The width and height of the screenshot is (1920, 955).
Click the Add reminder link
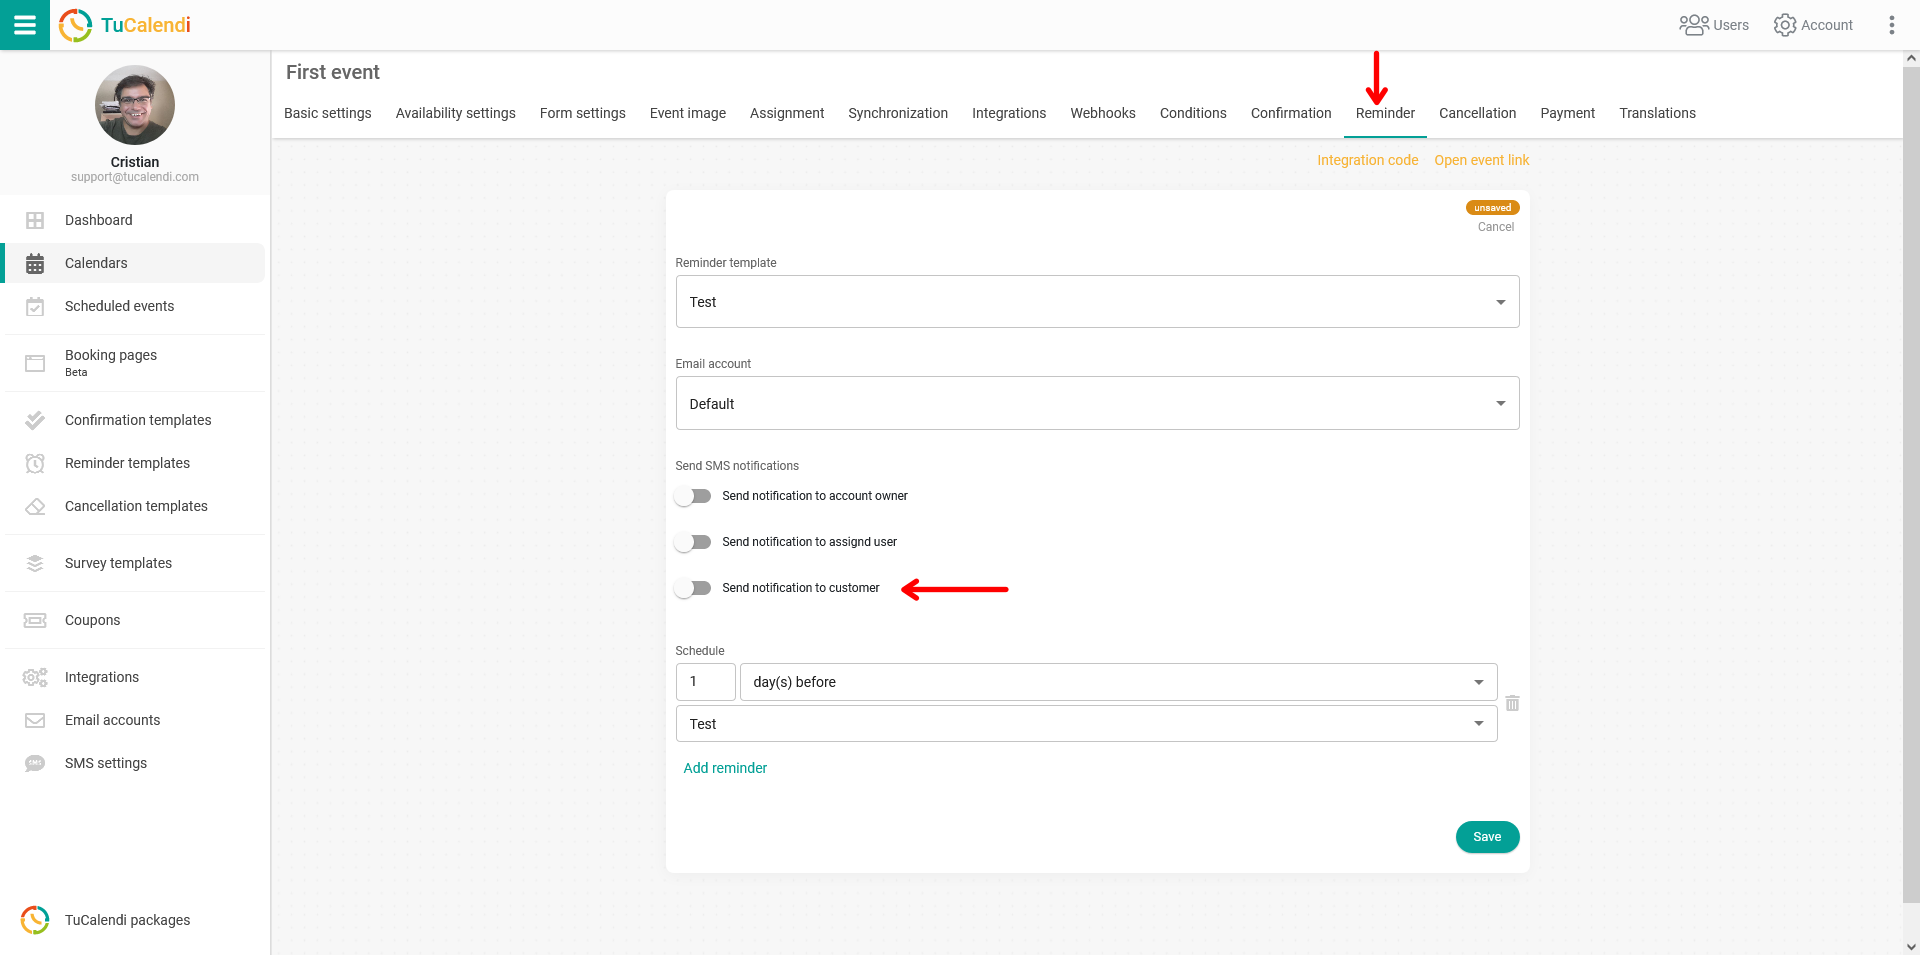724,768
